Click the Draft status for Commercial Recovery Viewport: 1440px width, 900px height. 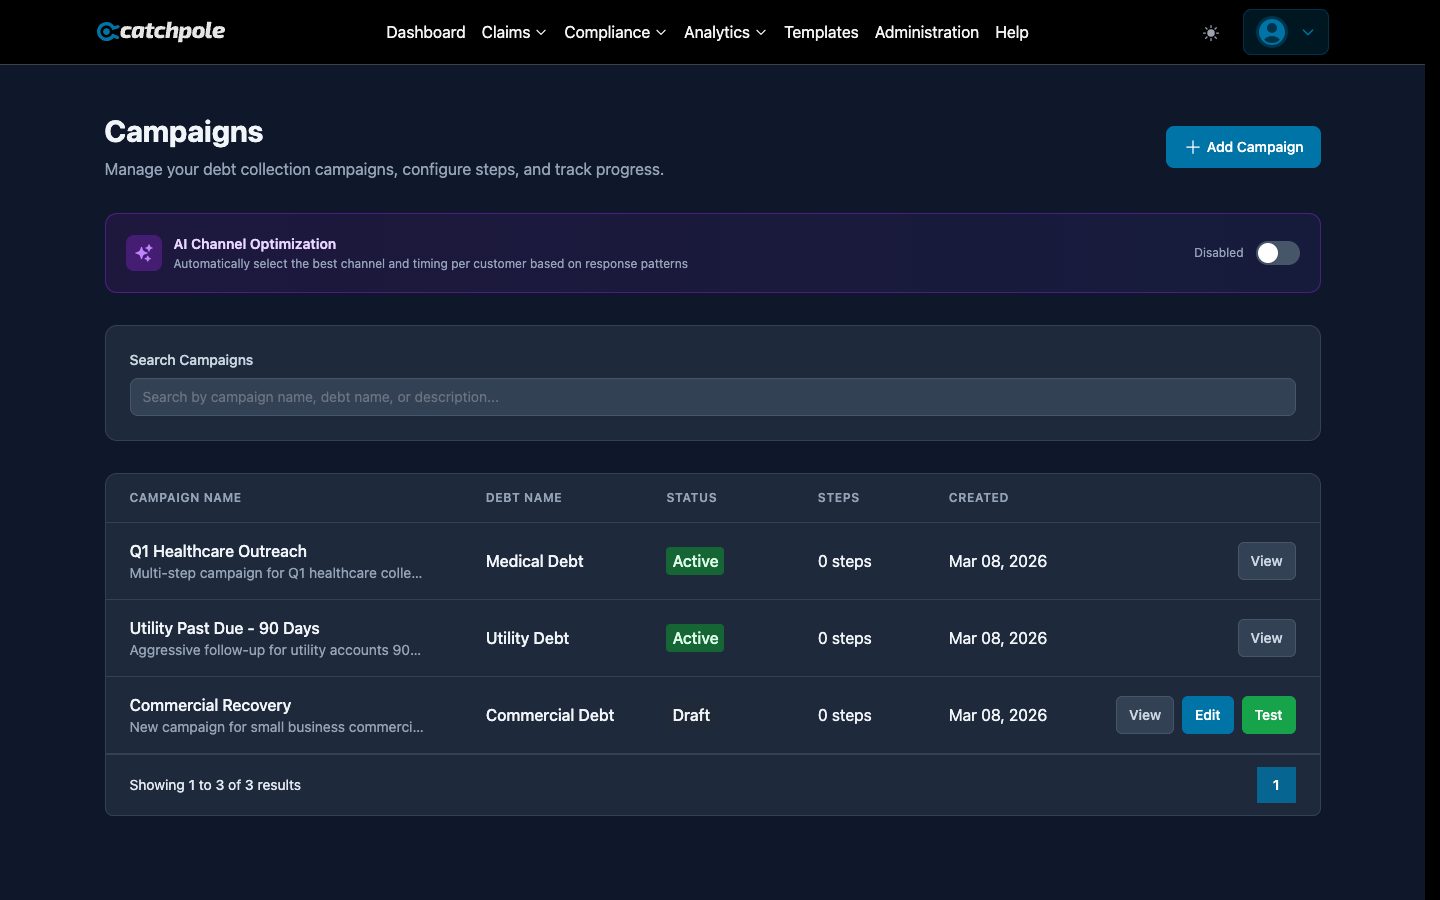pos(691,715)
